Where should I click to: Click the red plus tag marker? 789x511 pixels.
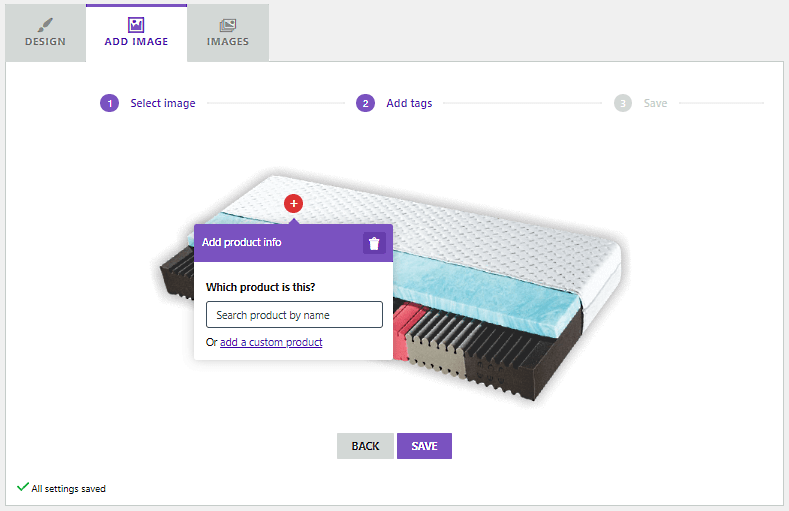coord(293,204)
